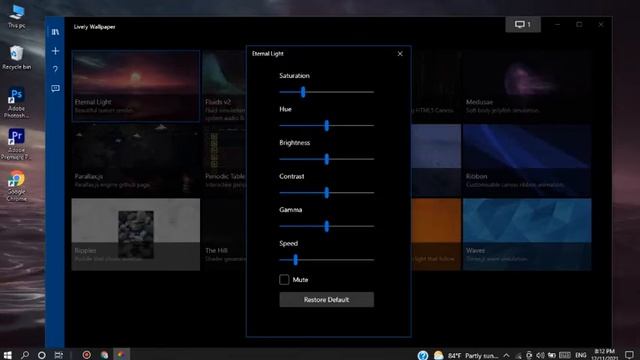Screen dimensions: 640x360
Task: Click the volume speaker tray icon
Action: click(540, 356)
